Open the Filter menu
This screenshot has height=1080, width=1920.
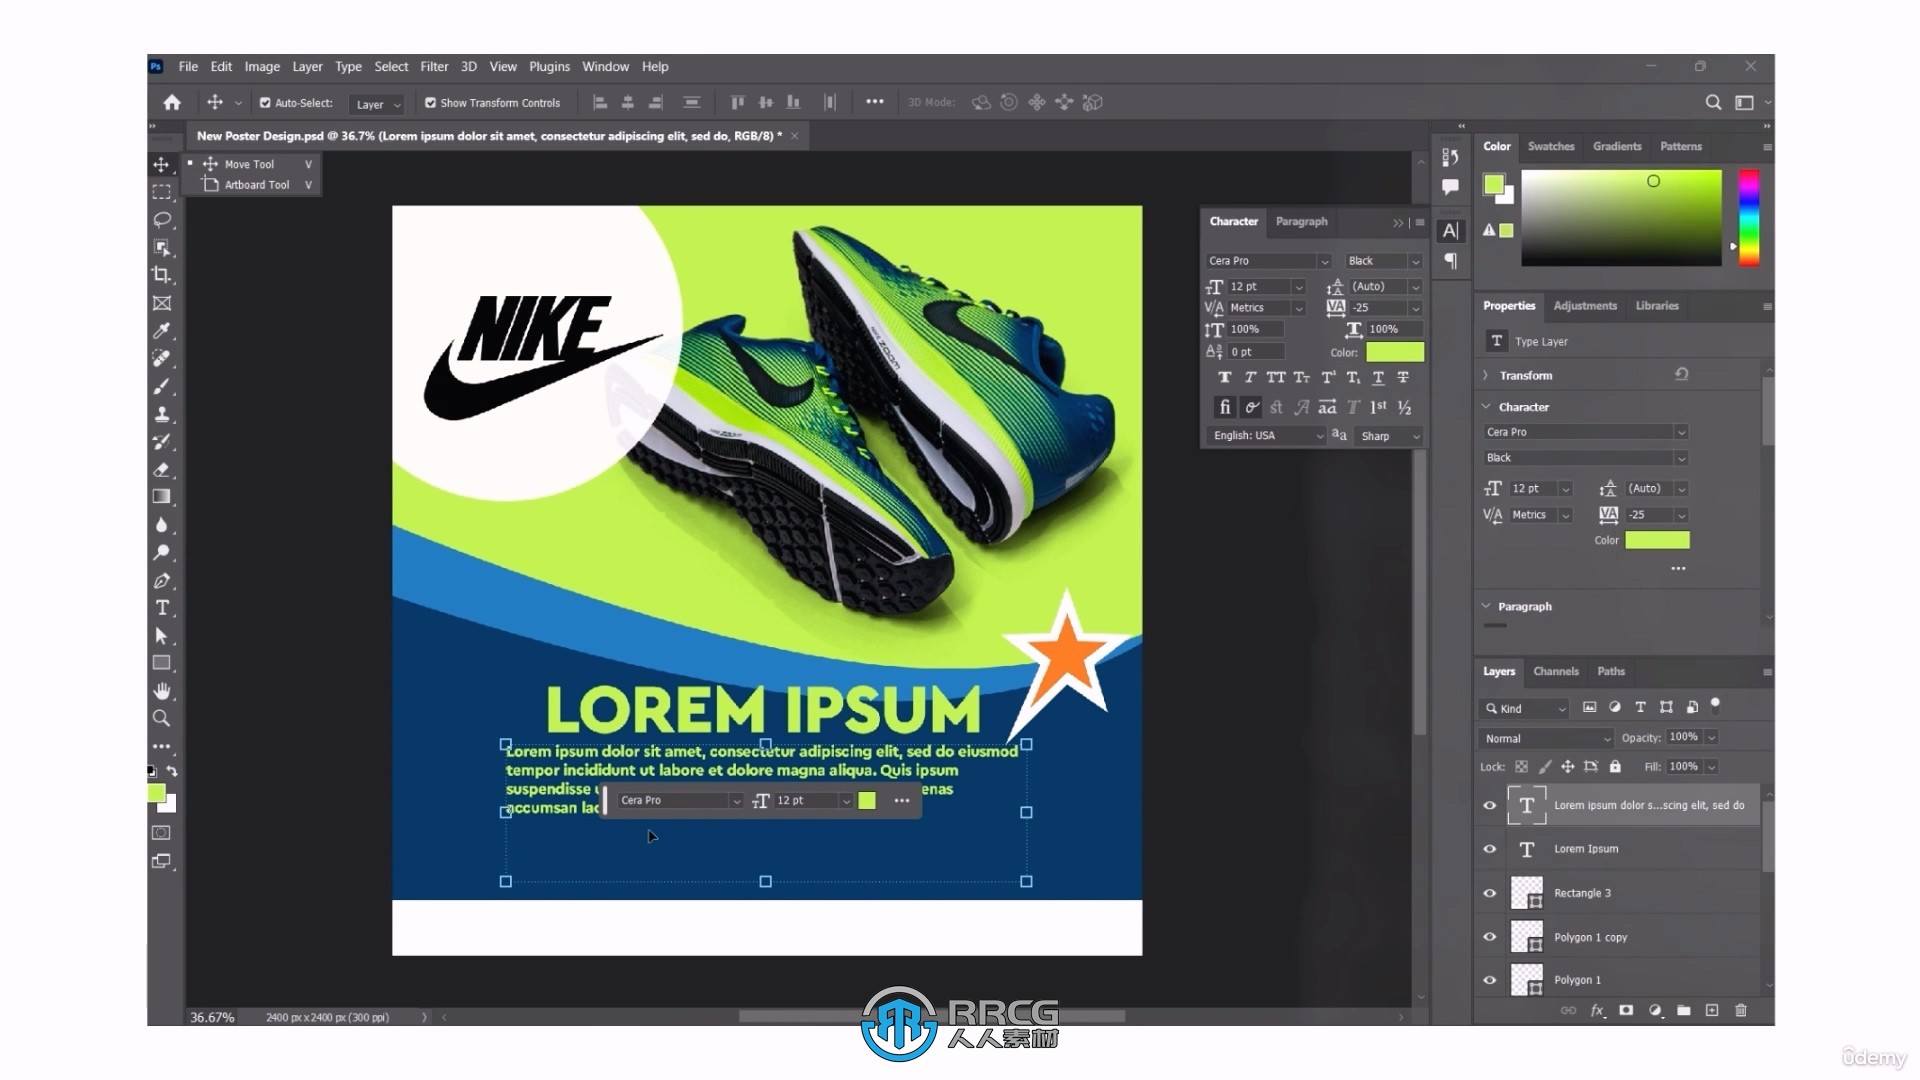(x=434, y=67)
